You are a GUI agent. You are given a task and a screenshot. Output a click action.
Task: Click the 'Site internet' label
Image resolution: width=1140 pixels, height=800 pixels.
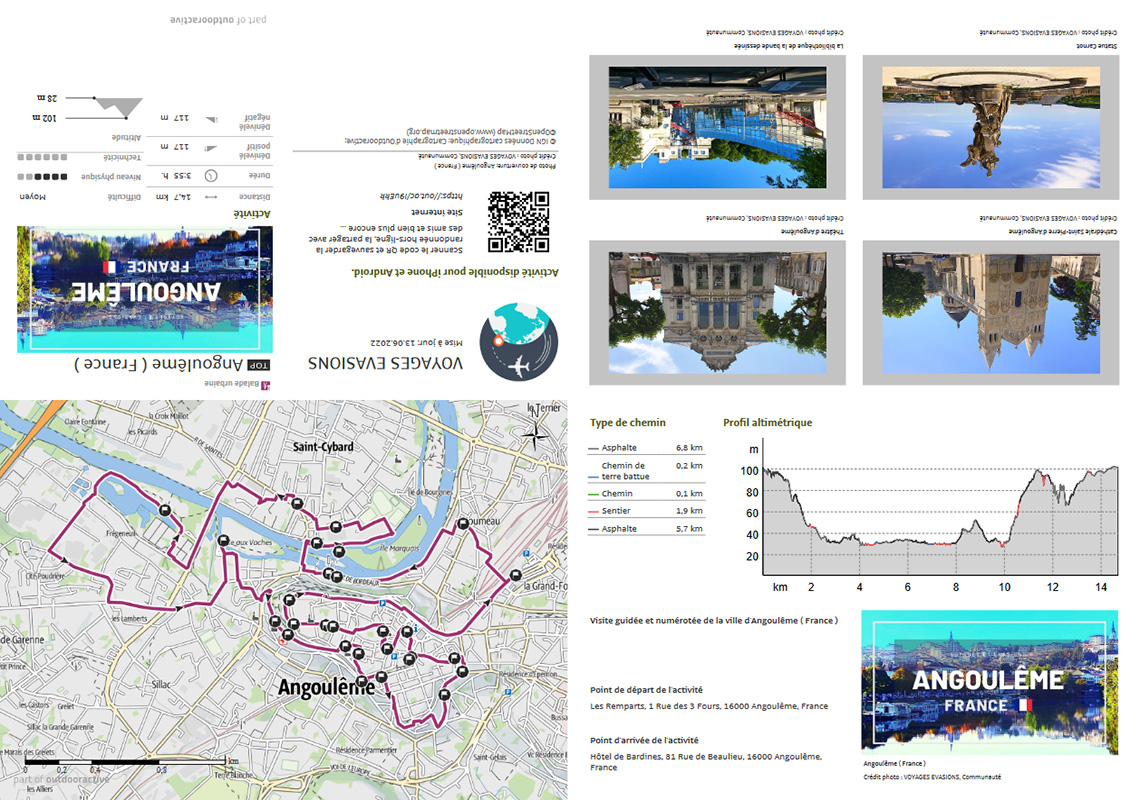(437, 212)
